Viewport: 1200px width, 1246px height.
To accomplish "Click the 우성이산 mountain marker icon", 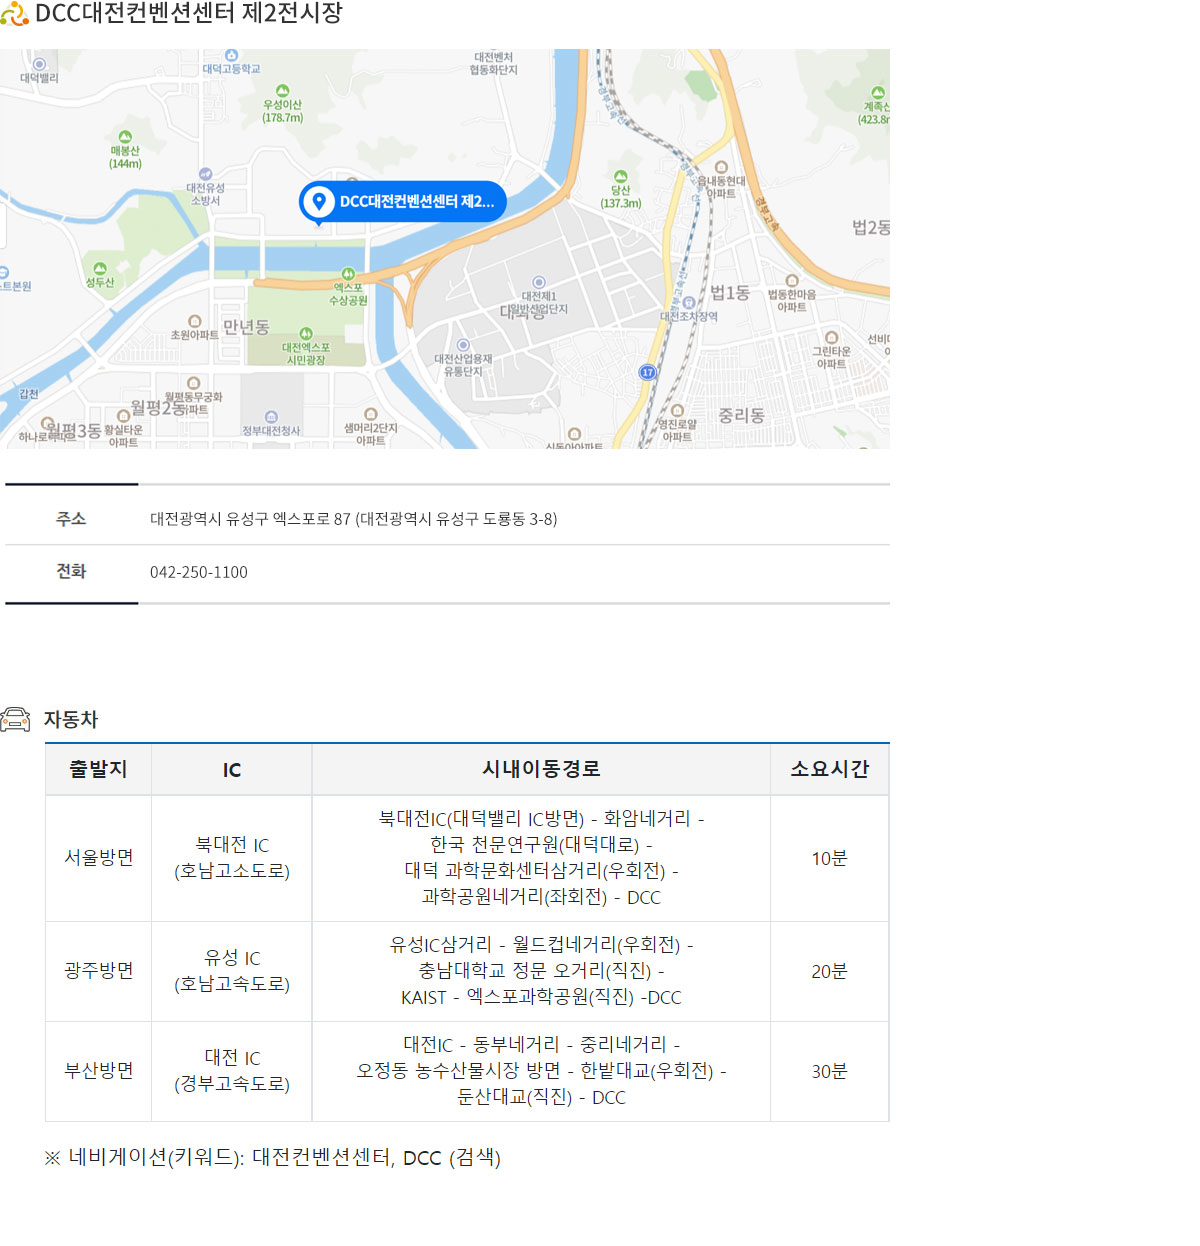I will pos(282,91).
